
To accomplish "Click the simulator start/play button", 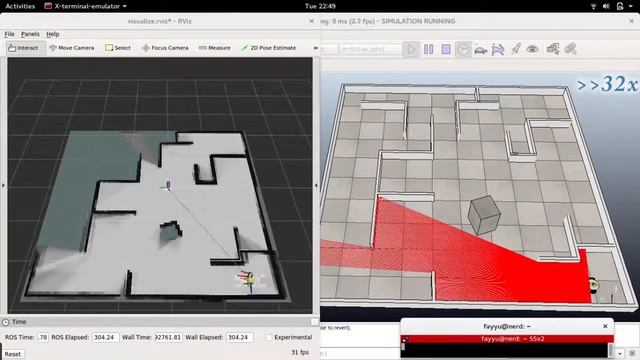I will [411, 49].
